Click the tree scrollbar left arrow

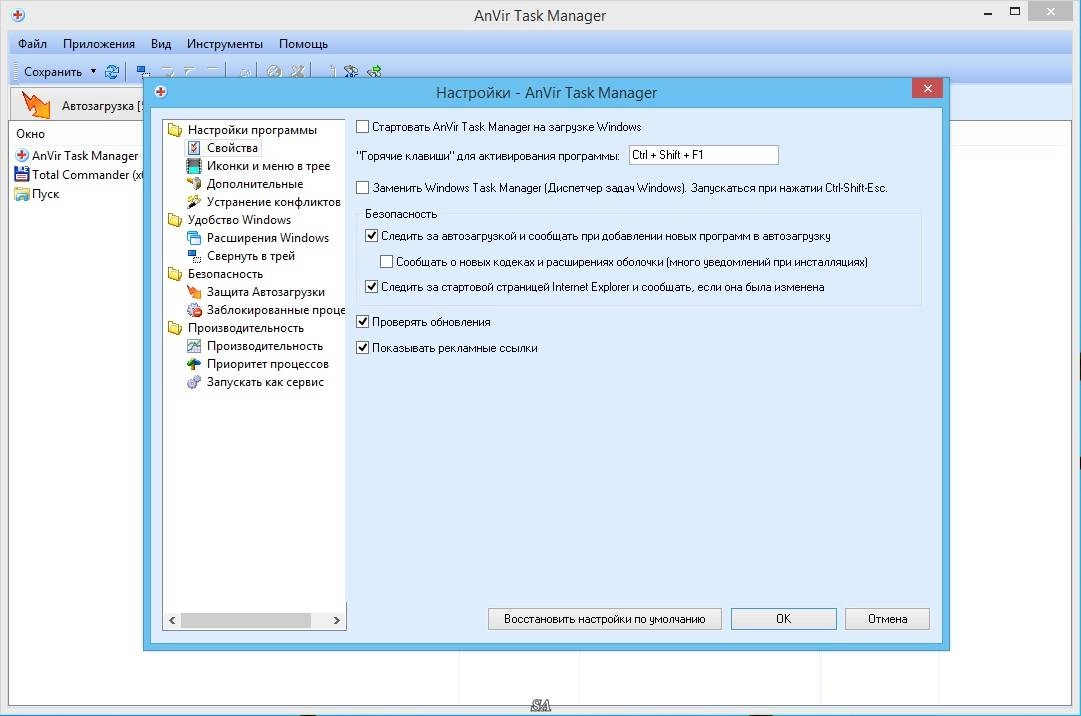[172, 620]
